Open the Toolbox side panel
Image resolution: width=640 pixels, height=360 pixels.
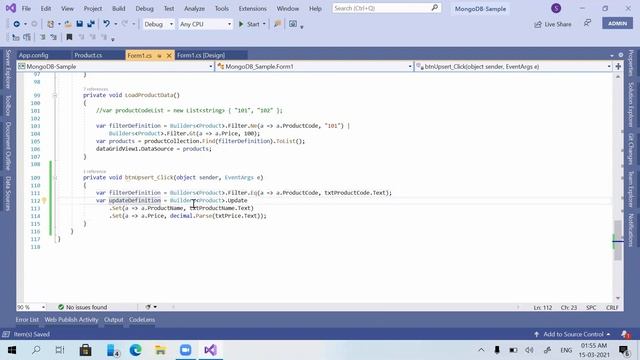[8, 105]
